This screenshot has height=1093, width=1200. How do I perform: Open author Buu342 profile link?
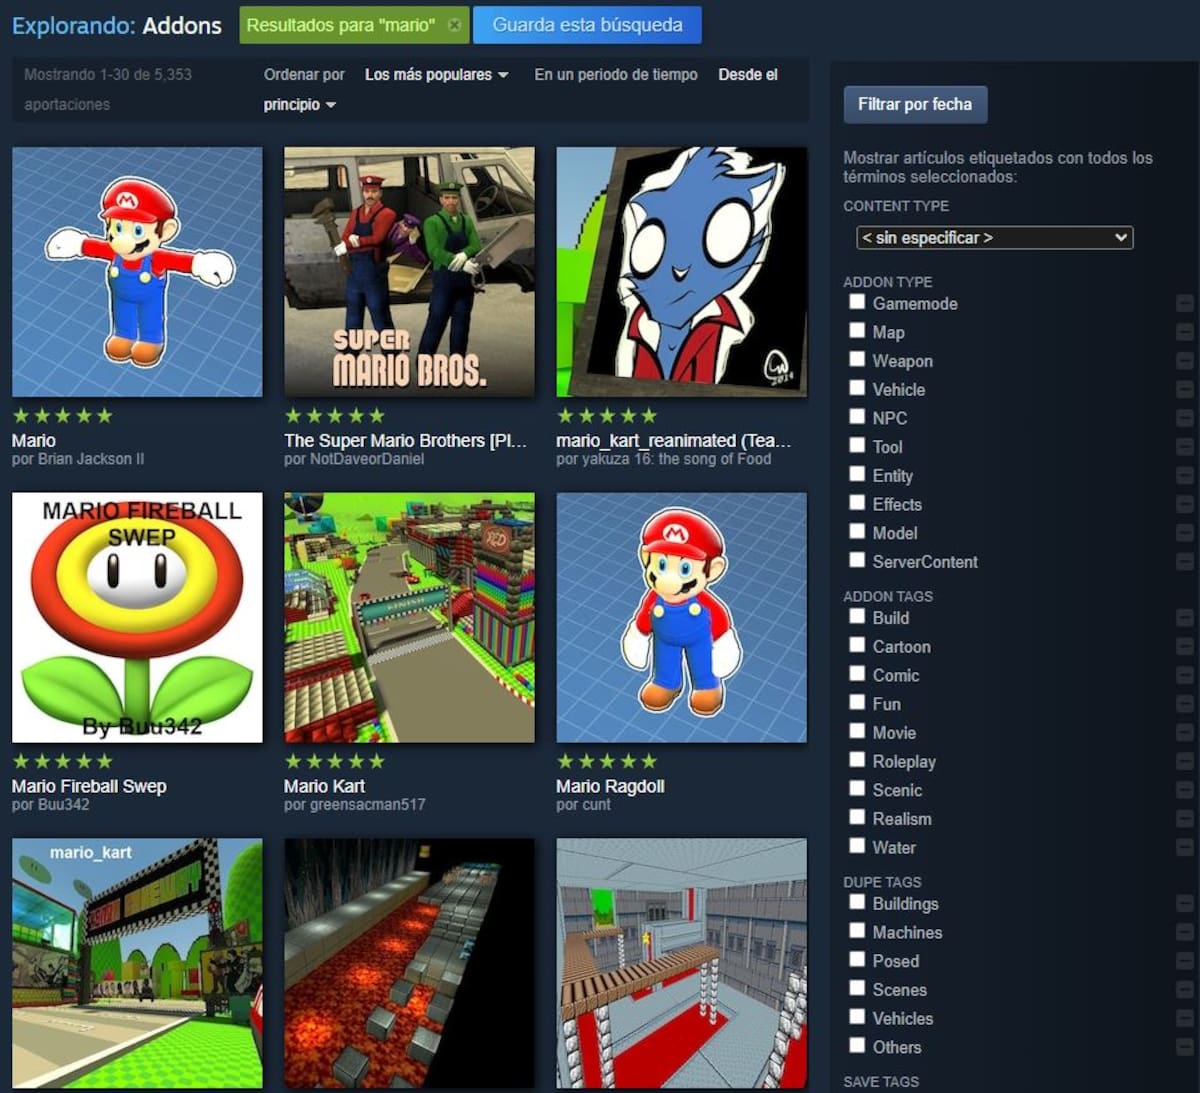pos(64,804)
